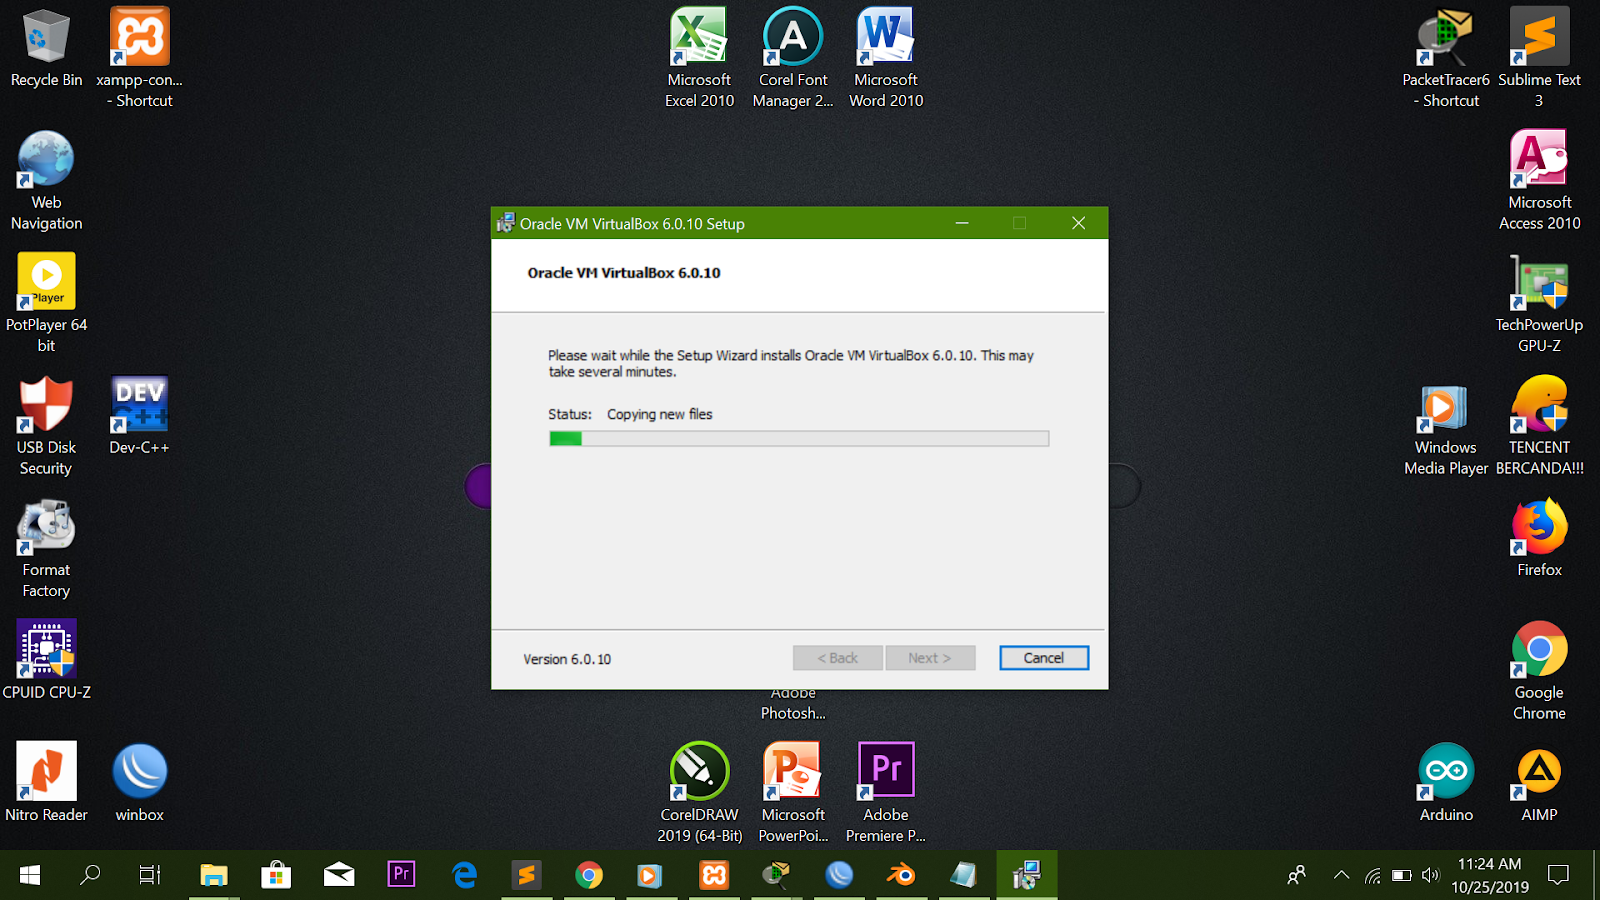Screen dimensions: 1600x900
Task: Open File Explorer from the taskbar
Action: [213, 875]
